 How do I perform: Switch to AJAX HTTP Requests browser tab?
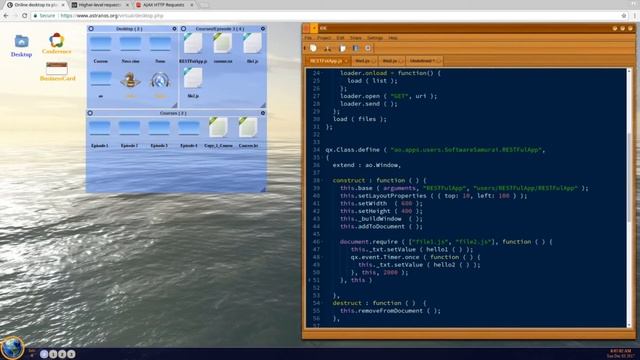[164, 5]
